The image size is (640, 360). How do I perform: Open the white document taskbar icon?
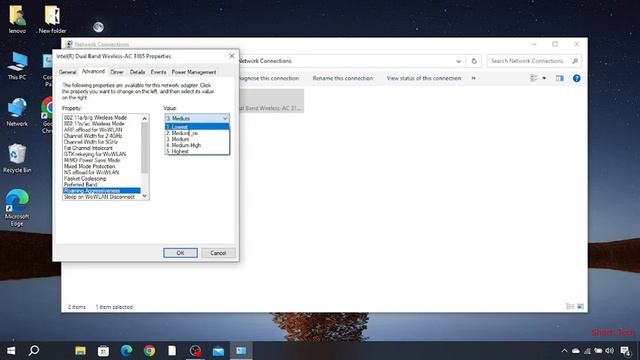[x=172, y=351]
